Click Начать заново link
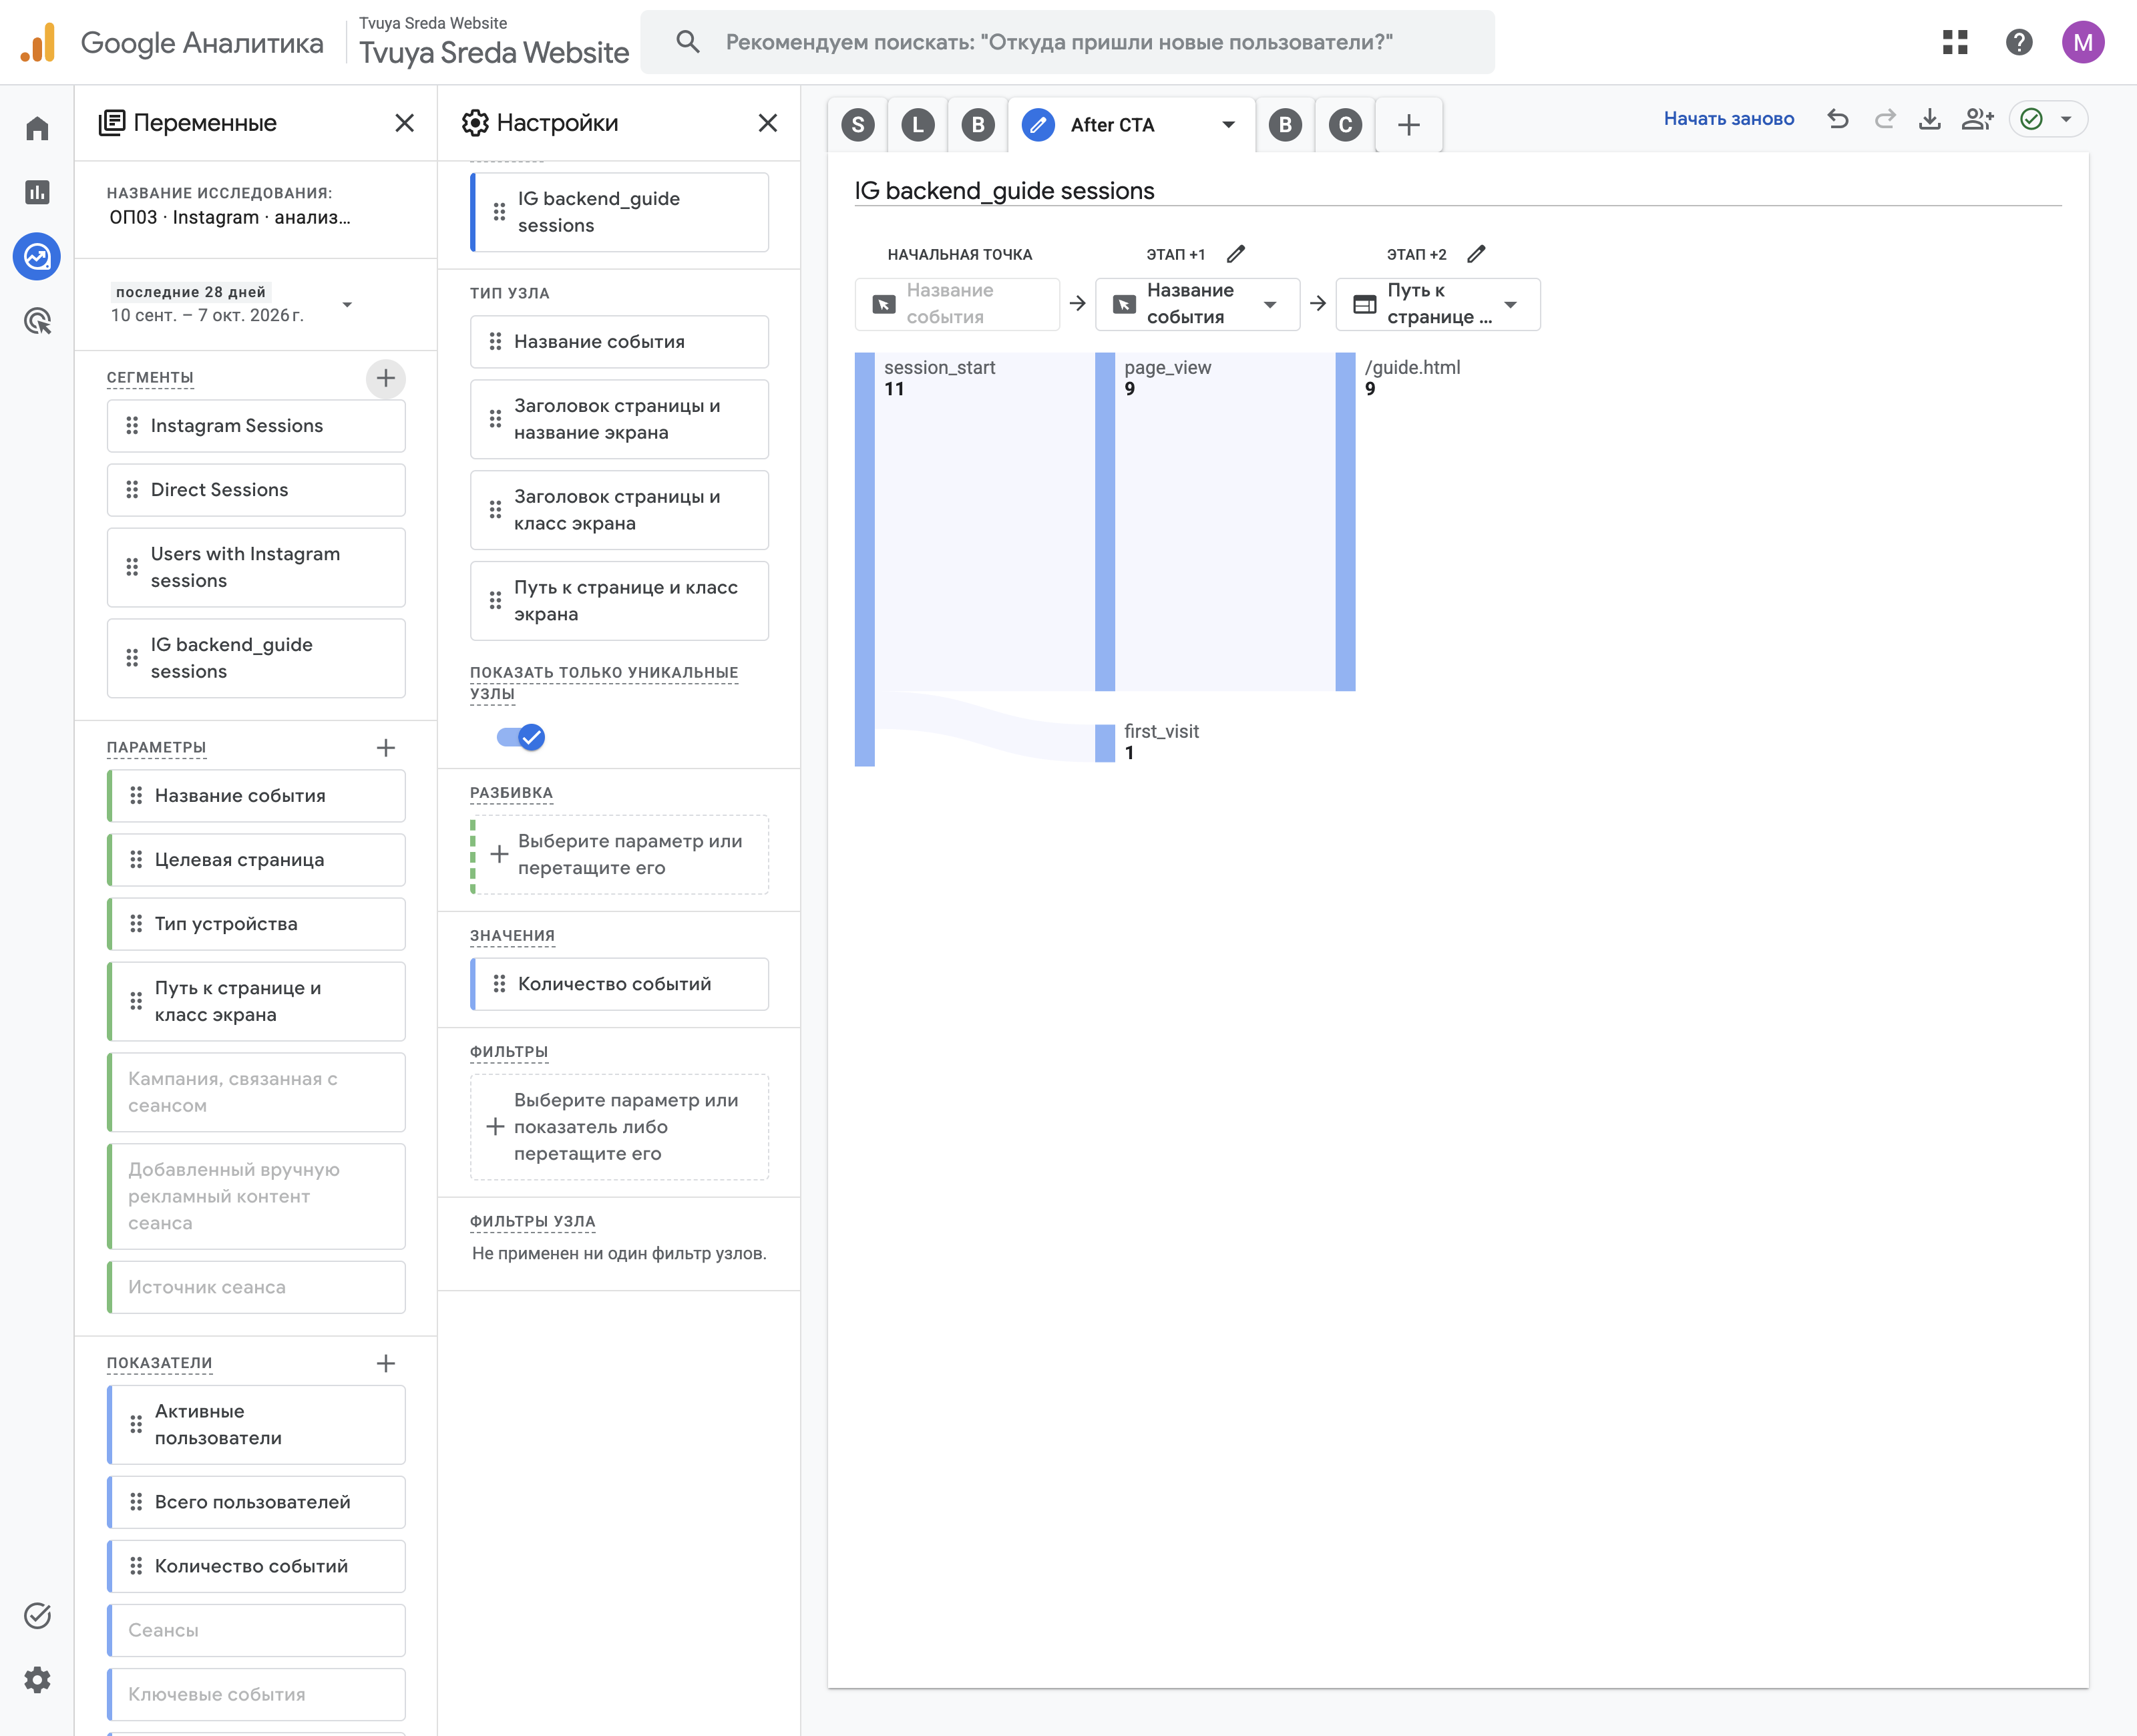The width and height of the screenshot is (2137, 1736). point(1728,119)
